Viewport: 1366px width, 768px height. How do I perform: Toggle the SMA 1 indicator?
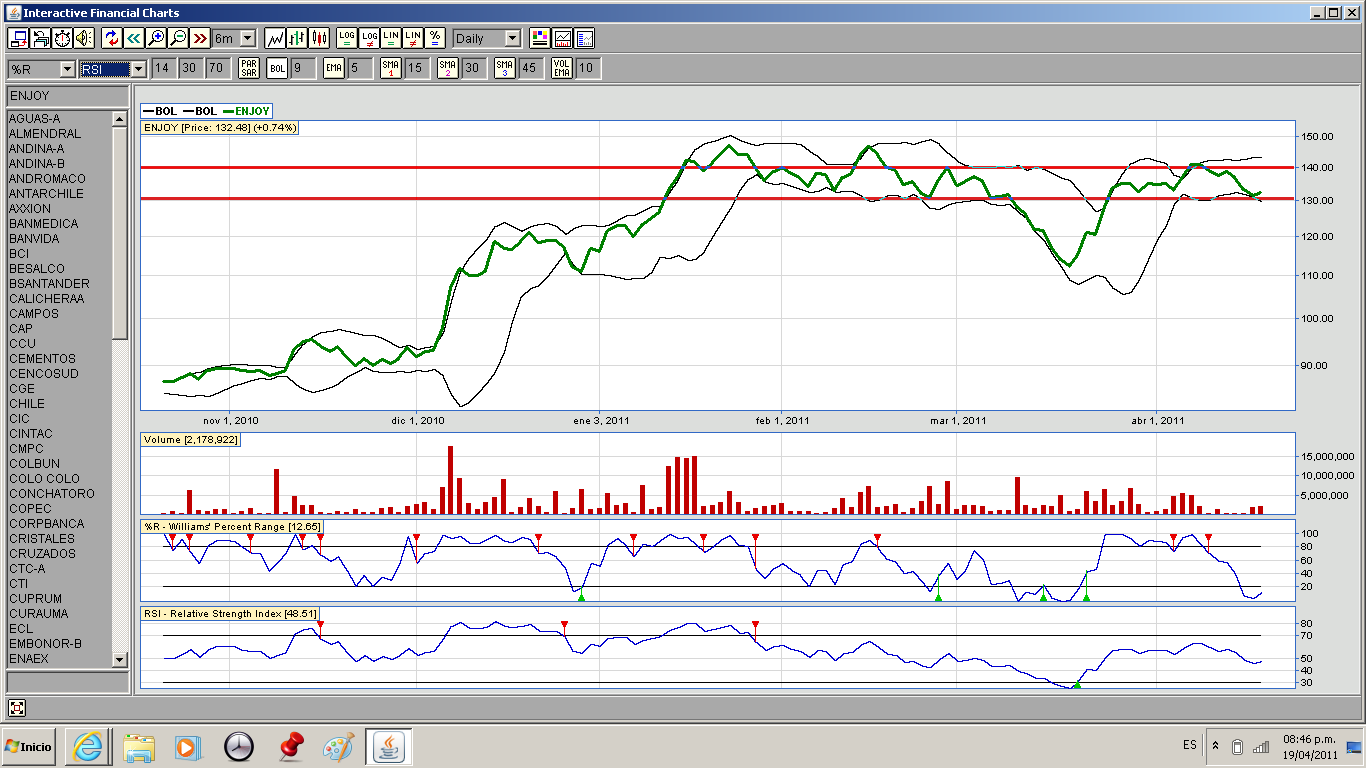(x=390, y=68)
